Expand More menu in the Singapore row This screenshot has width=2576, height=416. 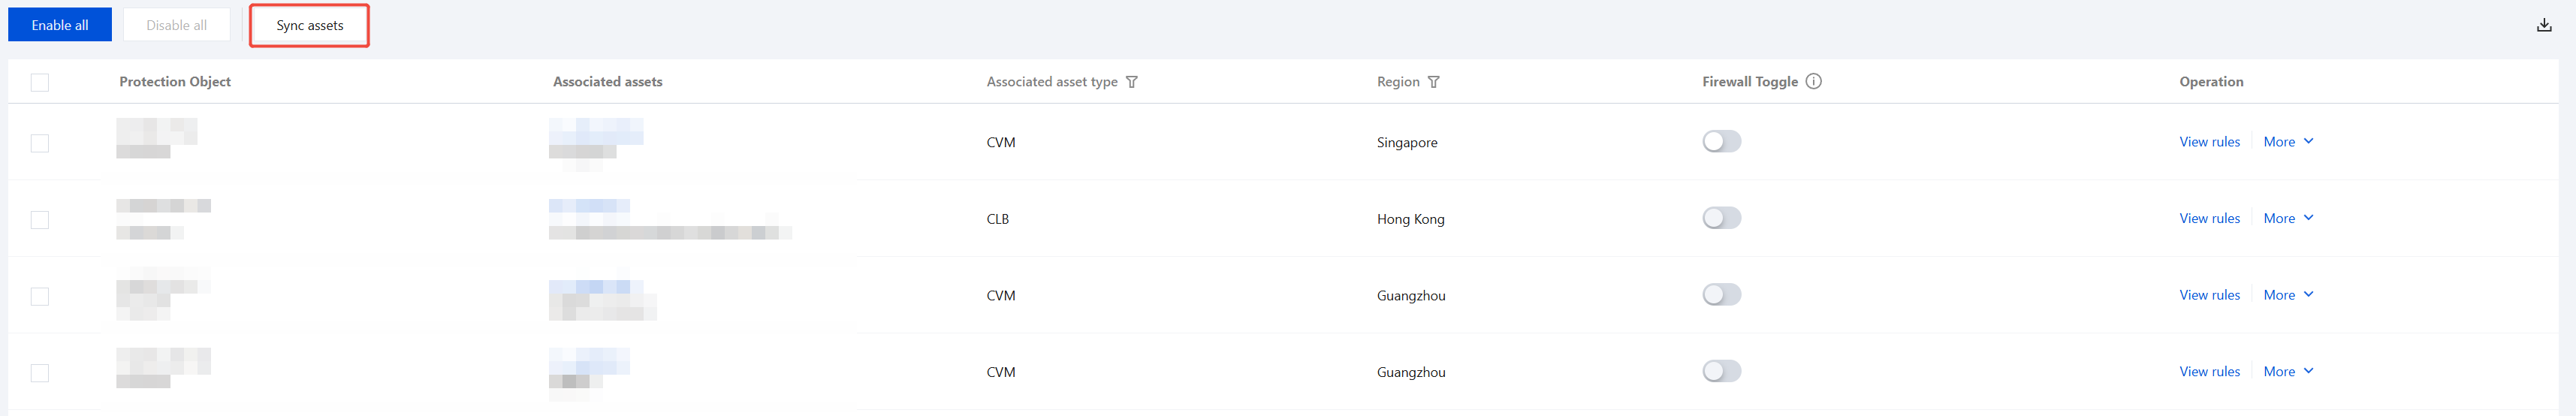(2287, 142)
